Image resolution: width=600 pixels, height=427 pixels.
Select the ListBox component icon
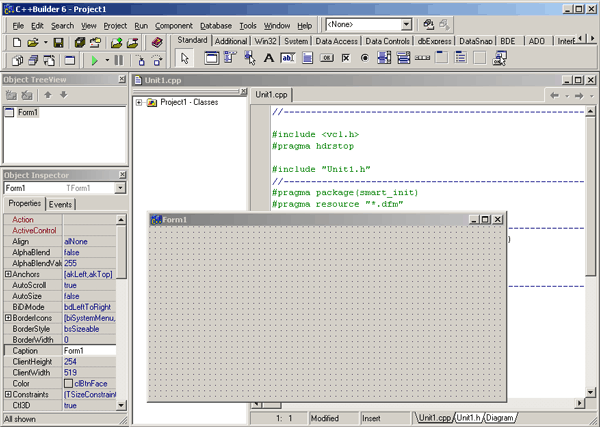click(x=384, y=58)
